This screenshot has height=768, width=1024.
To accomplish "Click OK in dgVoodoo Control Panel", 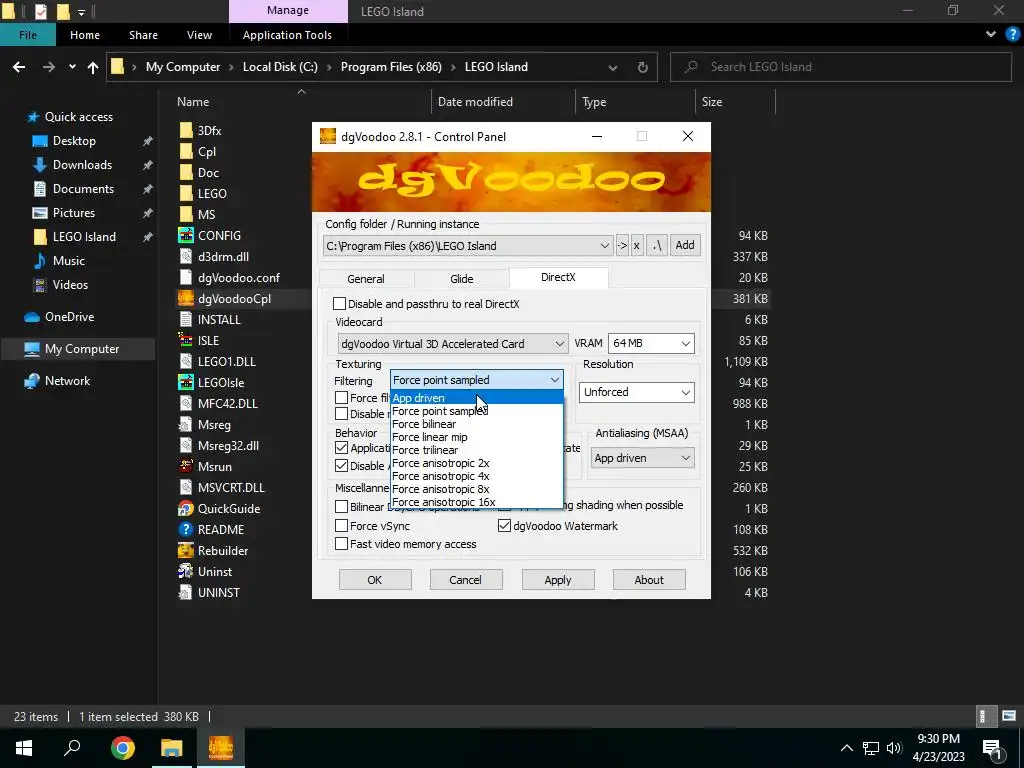I will click(375, 580).
